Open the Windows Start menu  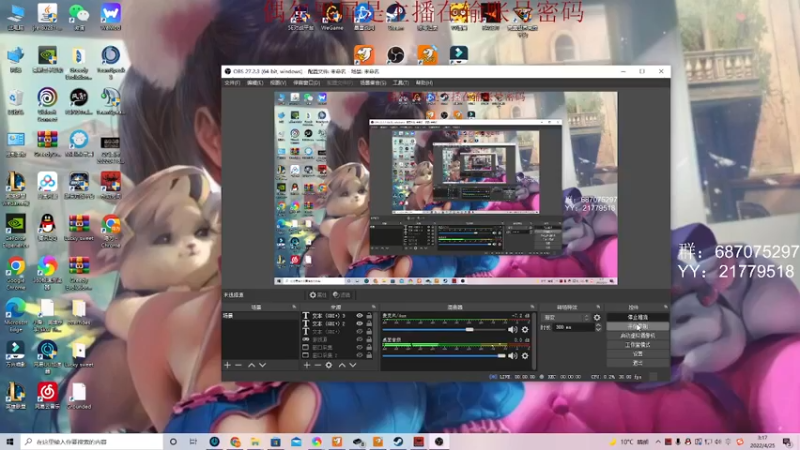click(10, 442)
